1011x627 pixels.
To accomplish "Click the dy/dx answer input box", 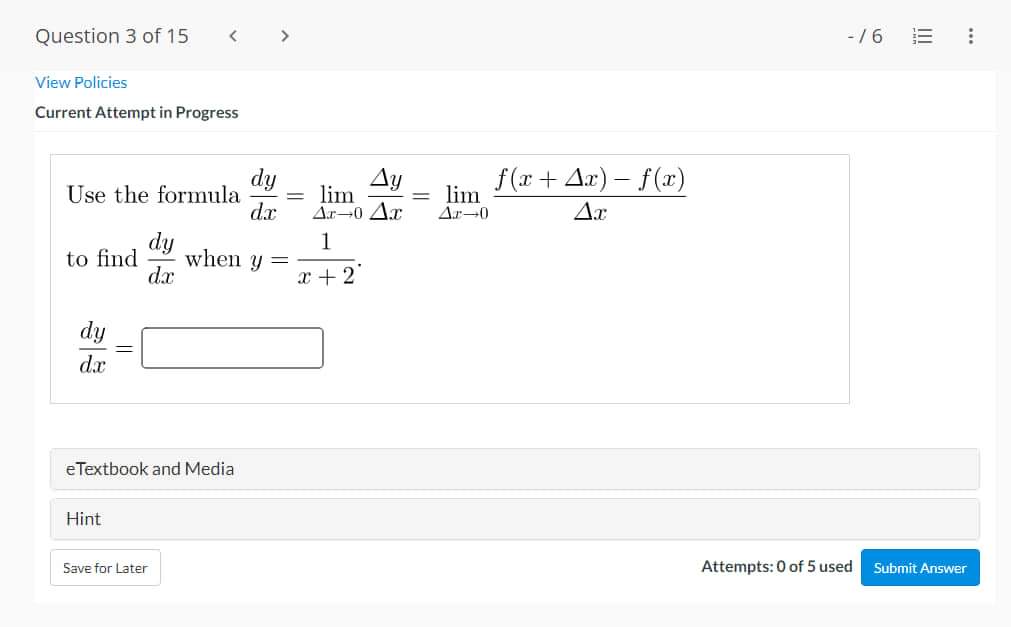I will pyautogui.click(x=232, y=348).
